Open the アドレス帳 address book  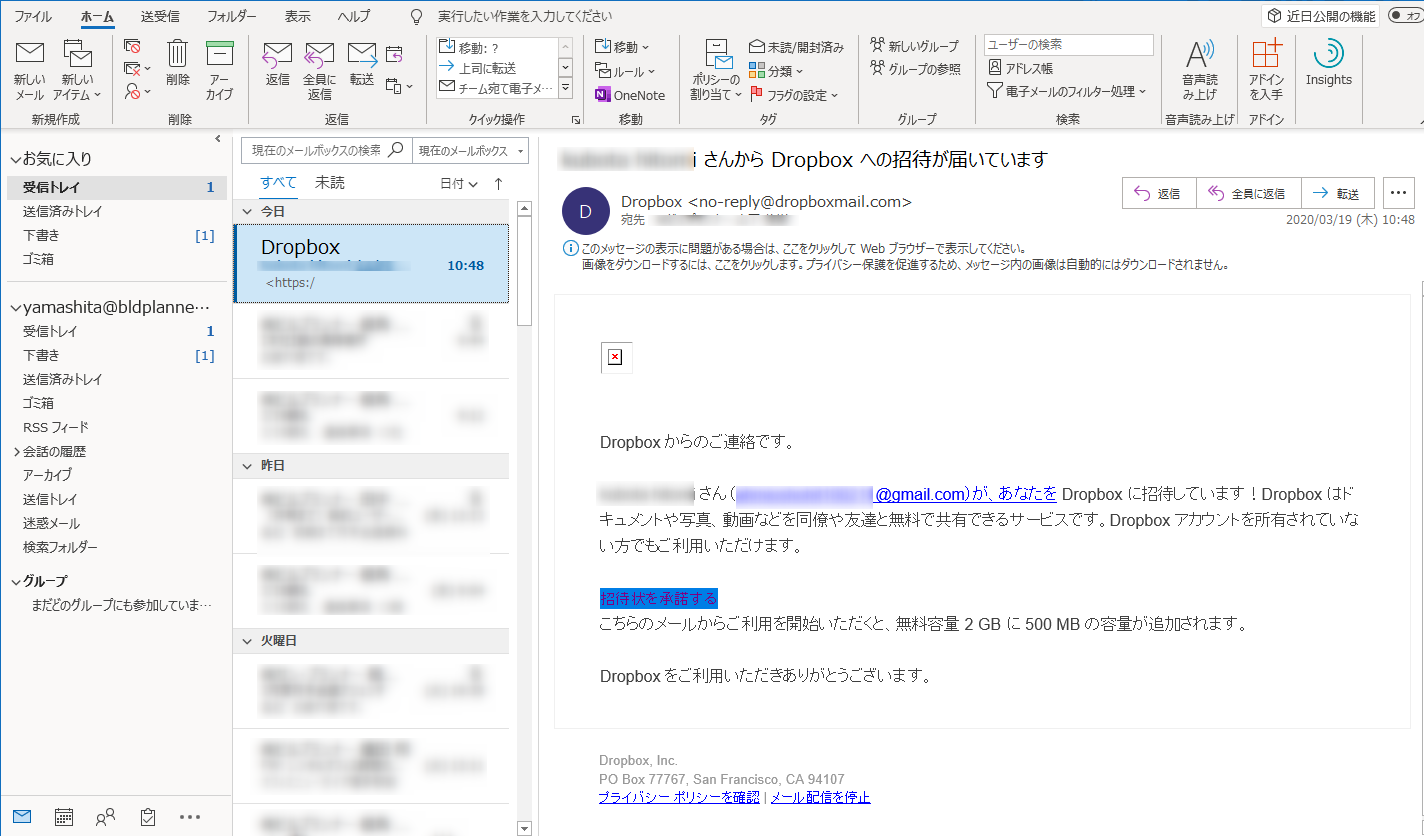point(1020,68)
